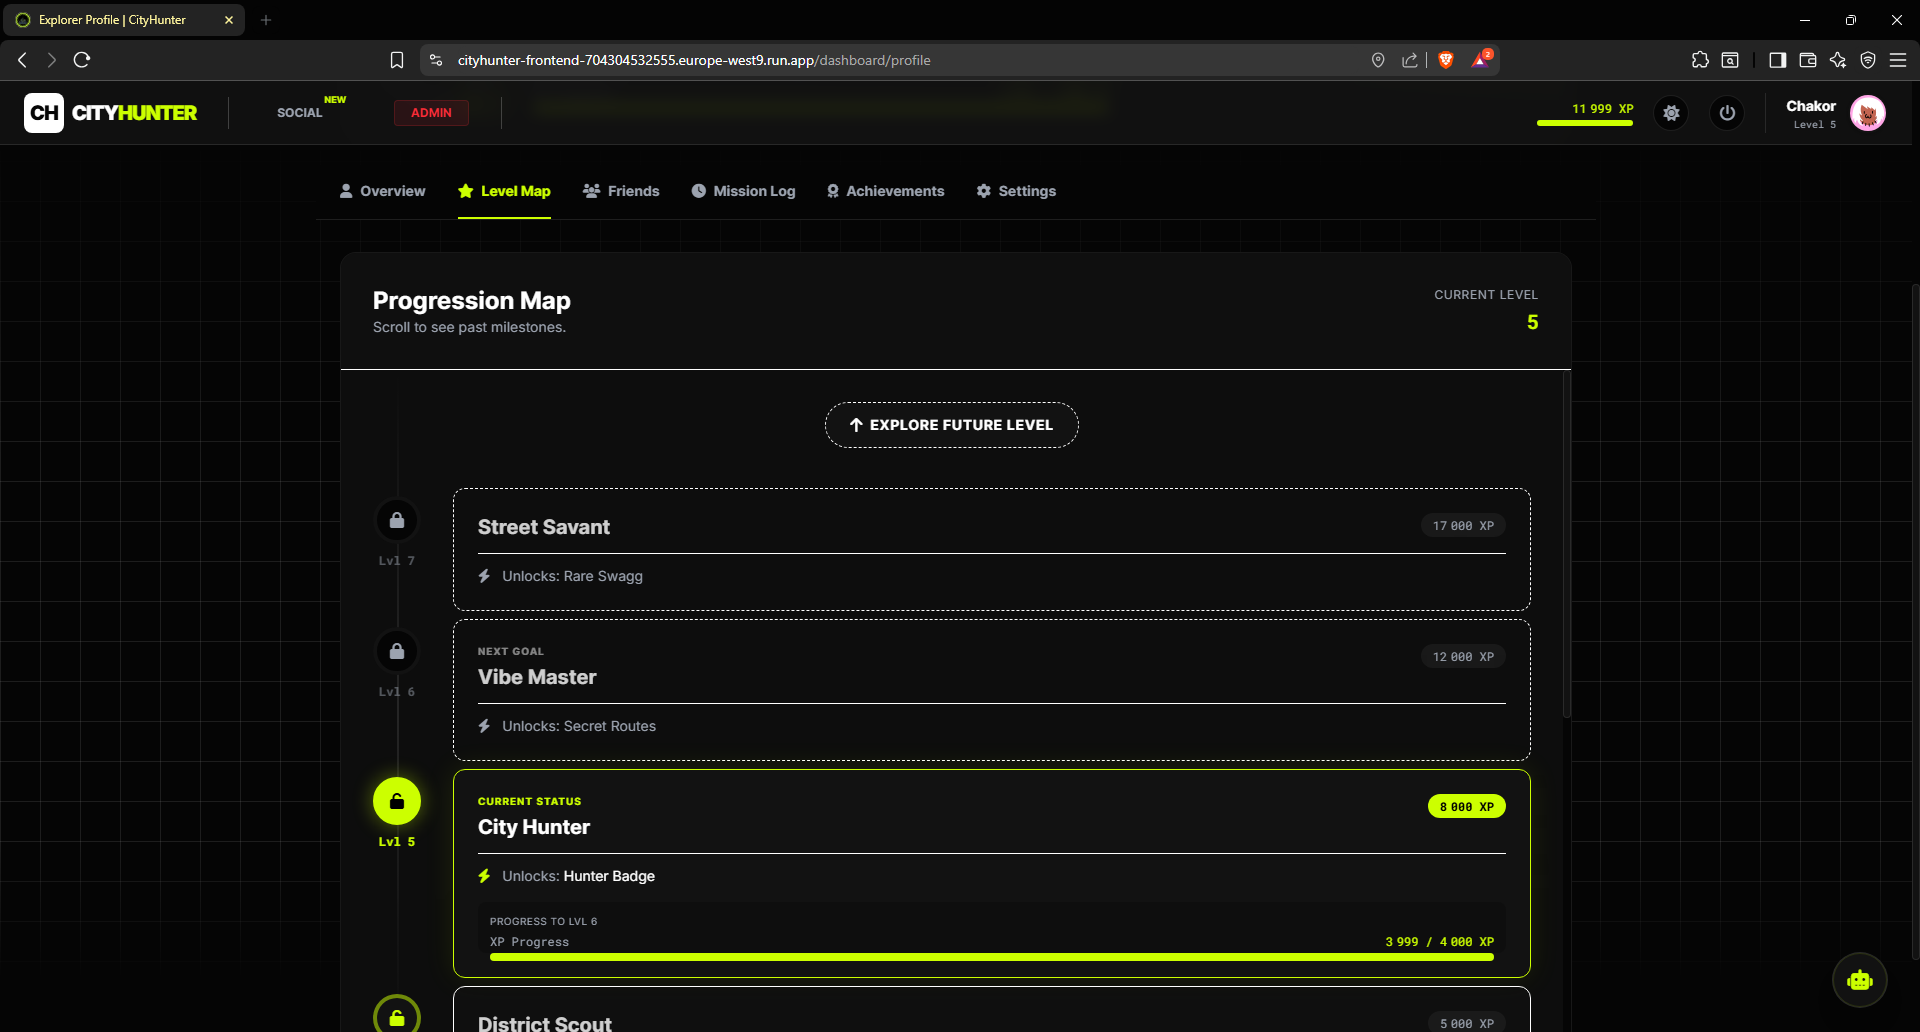The height and width of the screenshot is (1032, 1920).
Task: Select the Vibe Master level card
Action: click(x=992, y=690)
